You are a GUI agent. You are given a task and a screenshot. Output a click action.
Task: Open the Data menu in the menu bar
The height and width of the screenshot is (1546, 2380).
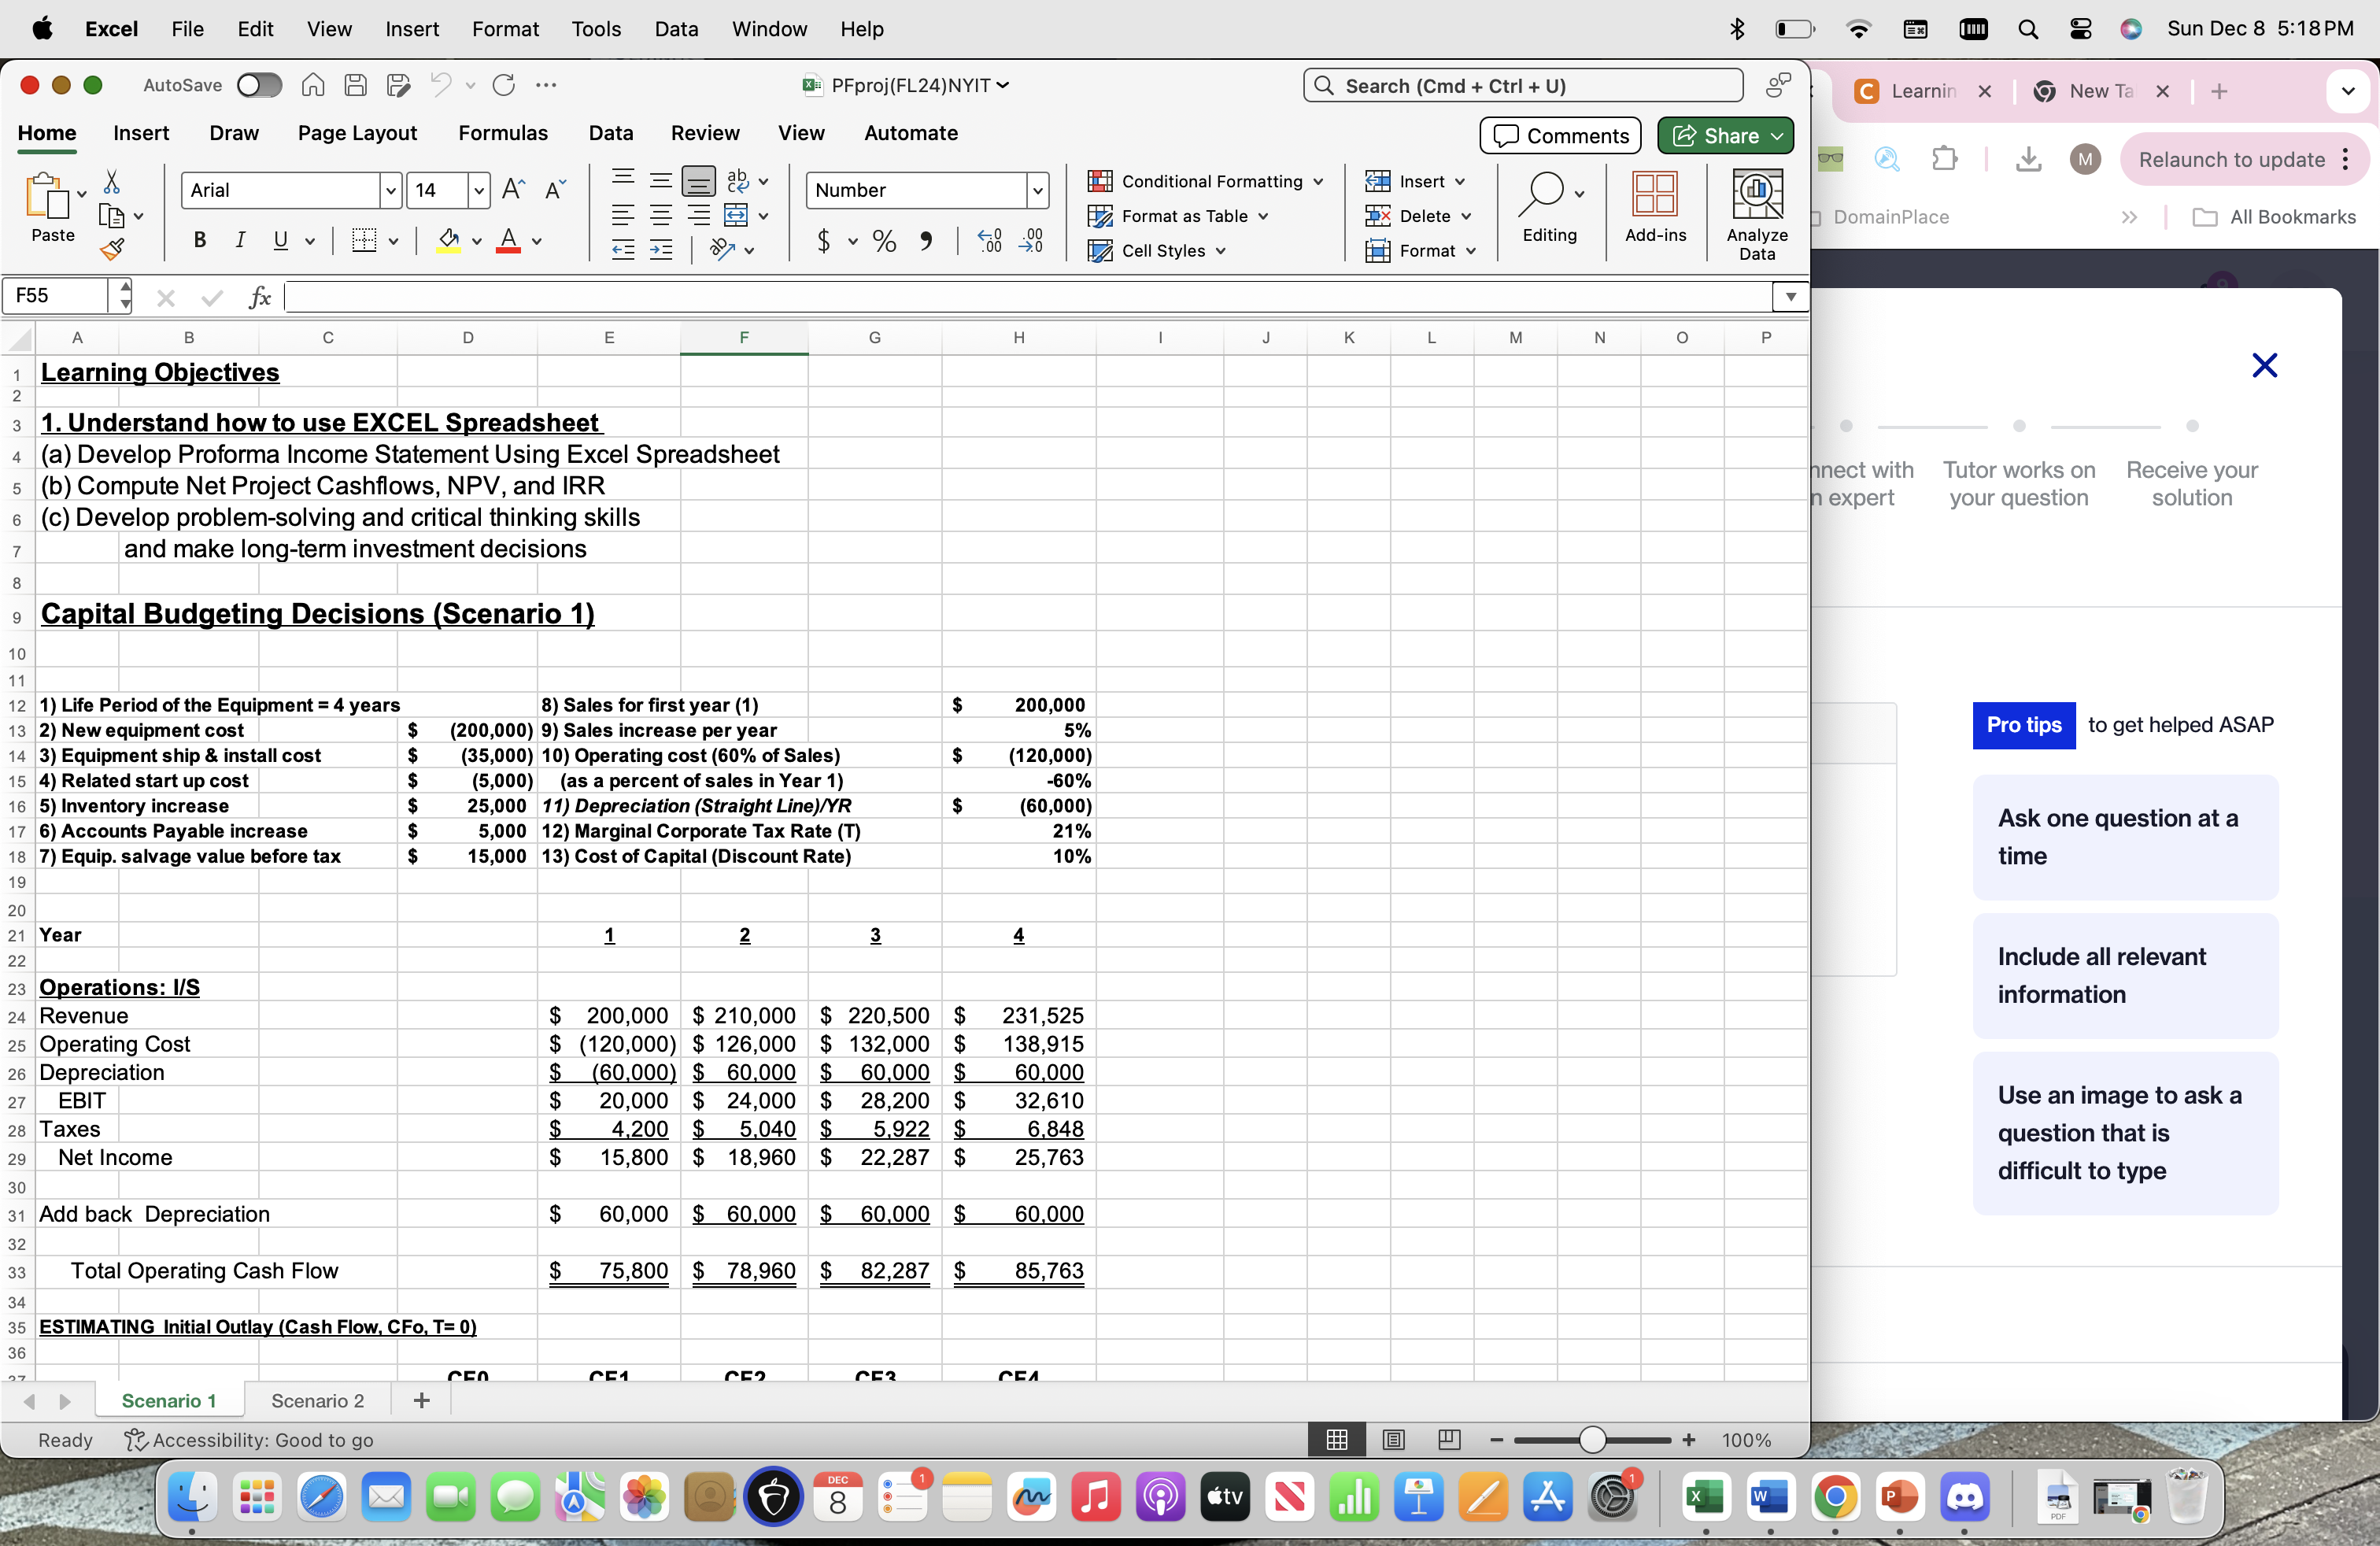[x=677, y=29]
